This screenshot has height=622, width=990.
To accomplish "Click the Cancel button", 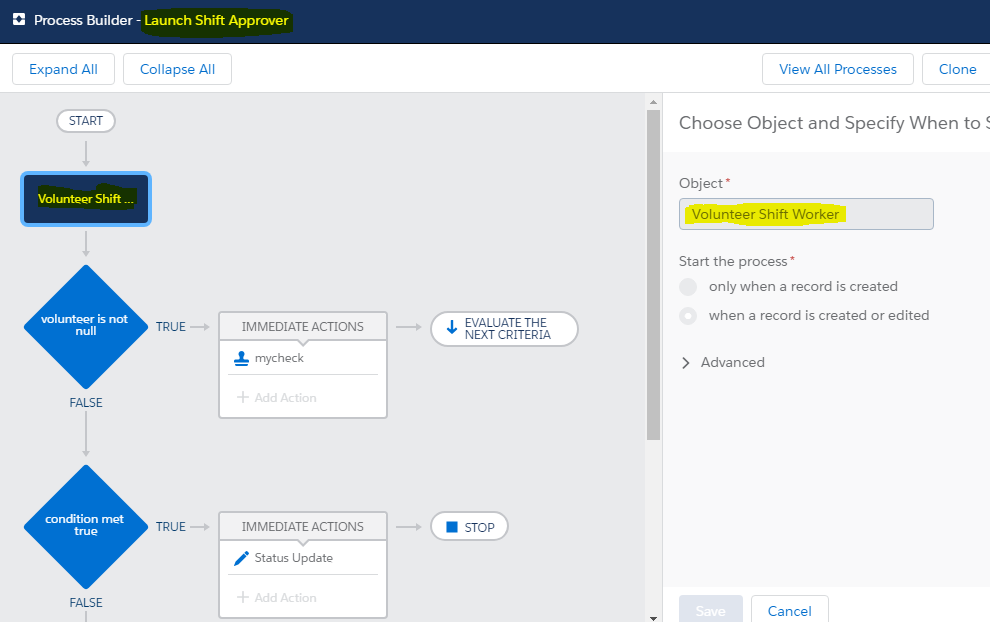I will 789,610.
